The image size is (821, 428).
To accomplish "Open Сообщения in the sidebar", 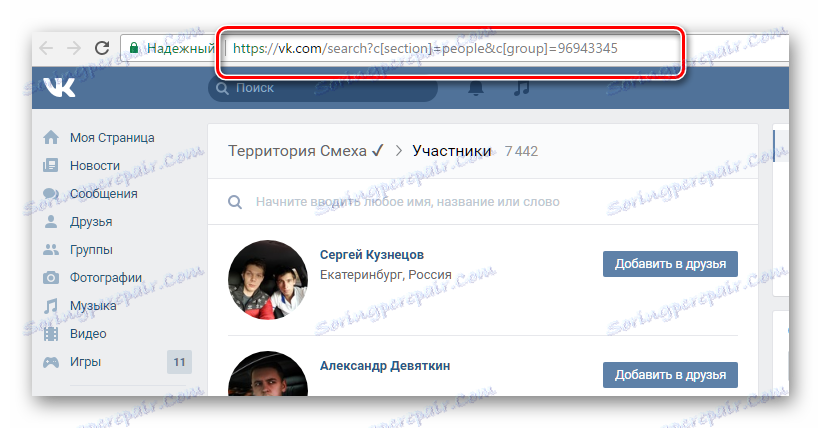I will click(x=104, y=194).
